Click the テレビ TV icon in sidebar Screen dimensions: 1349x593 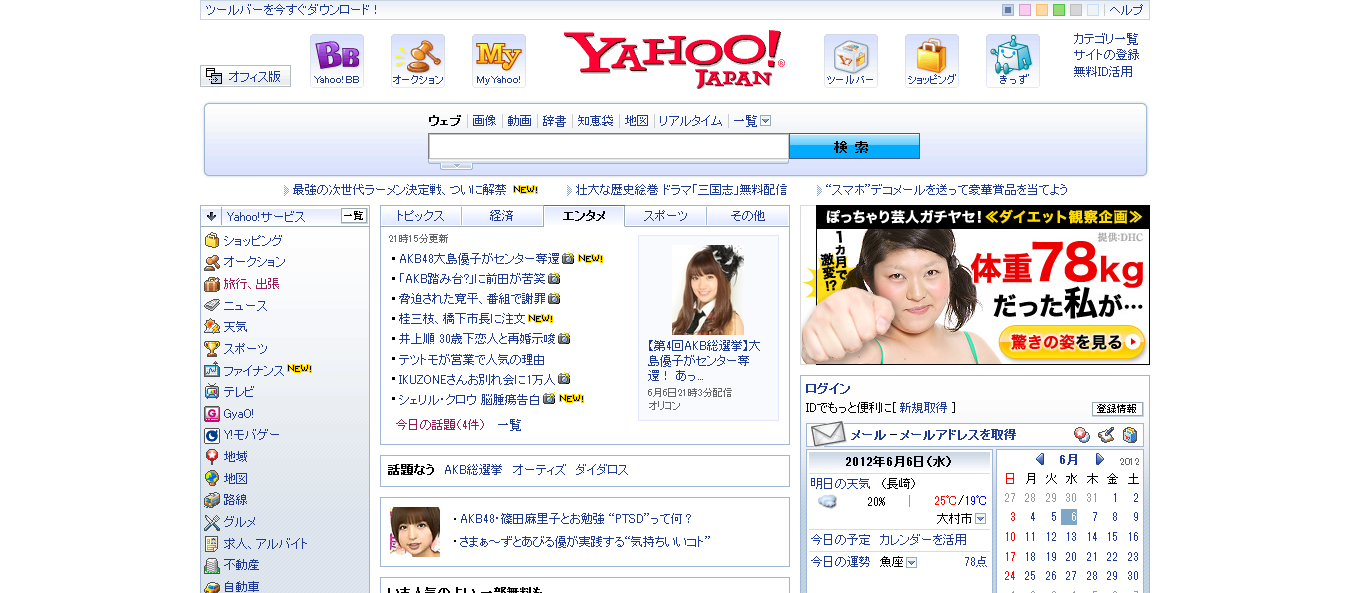tap(212, 392)
